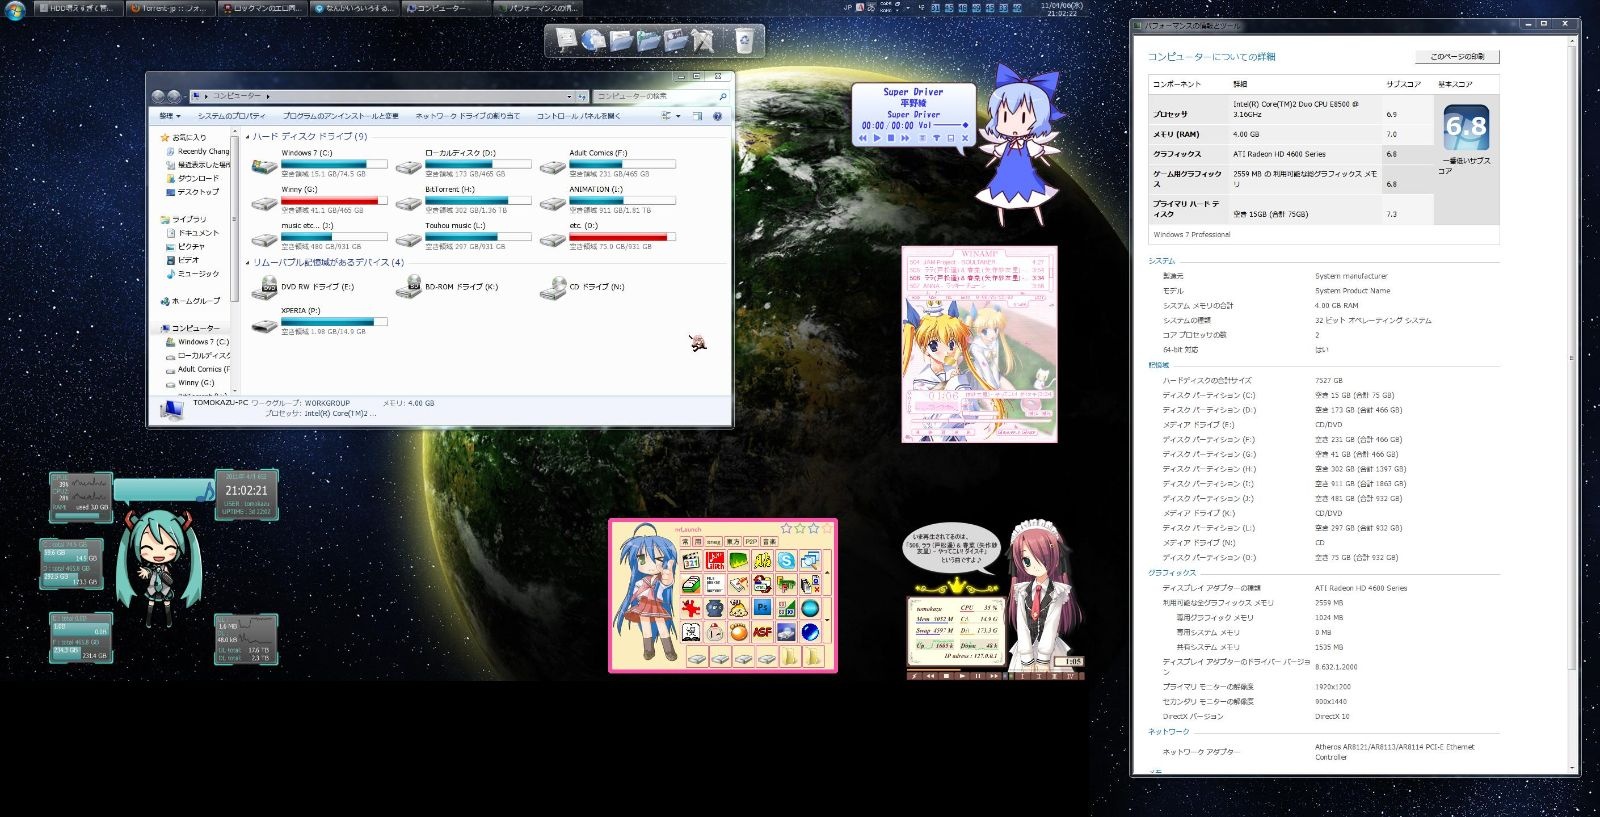Launch Media Player Classic 321 icon in mLaunch
Viewport: 1600px width, 817px height.
pyautogui.click(x=690, y=561)
